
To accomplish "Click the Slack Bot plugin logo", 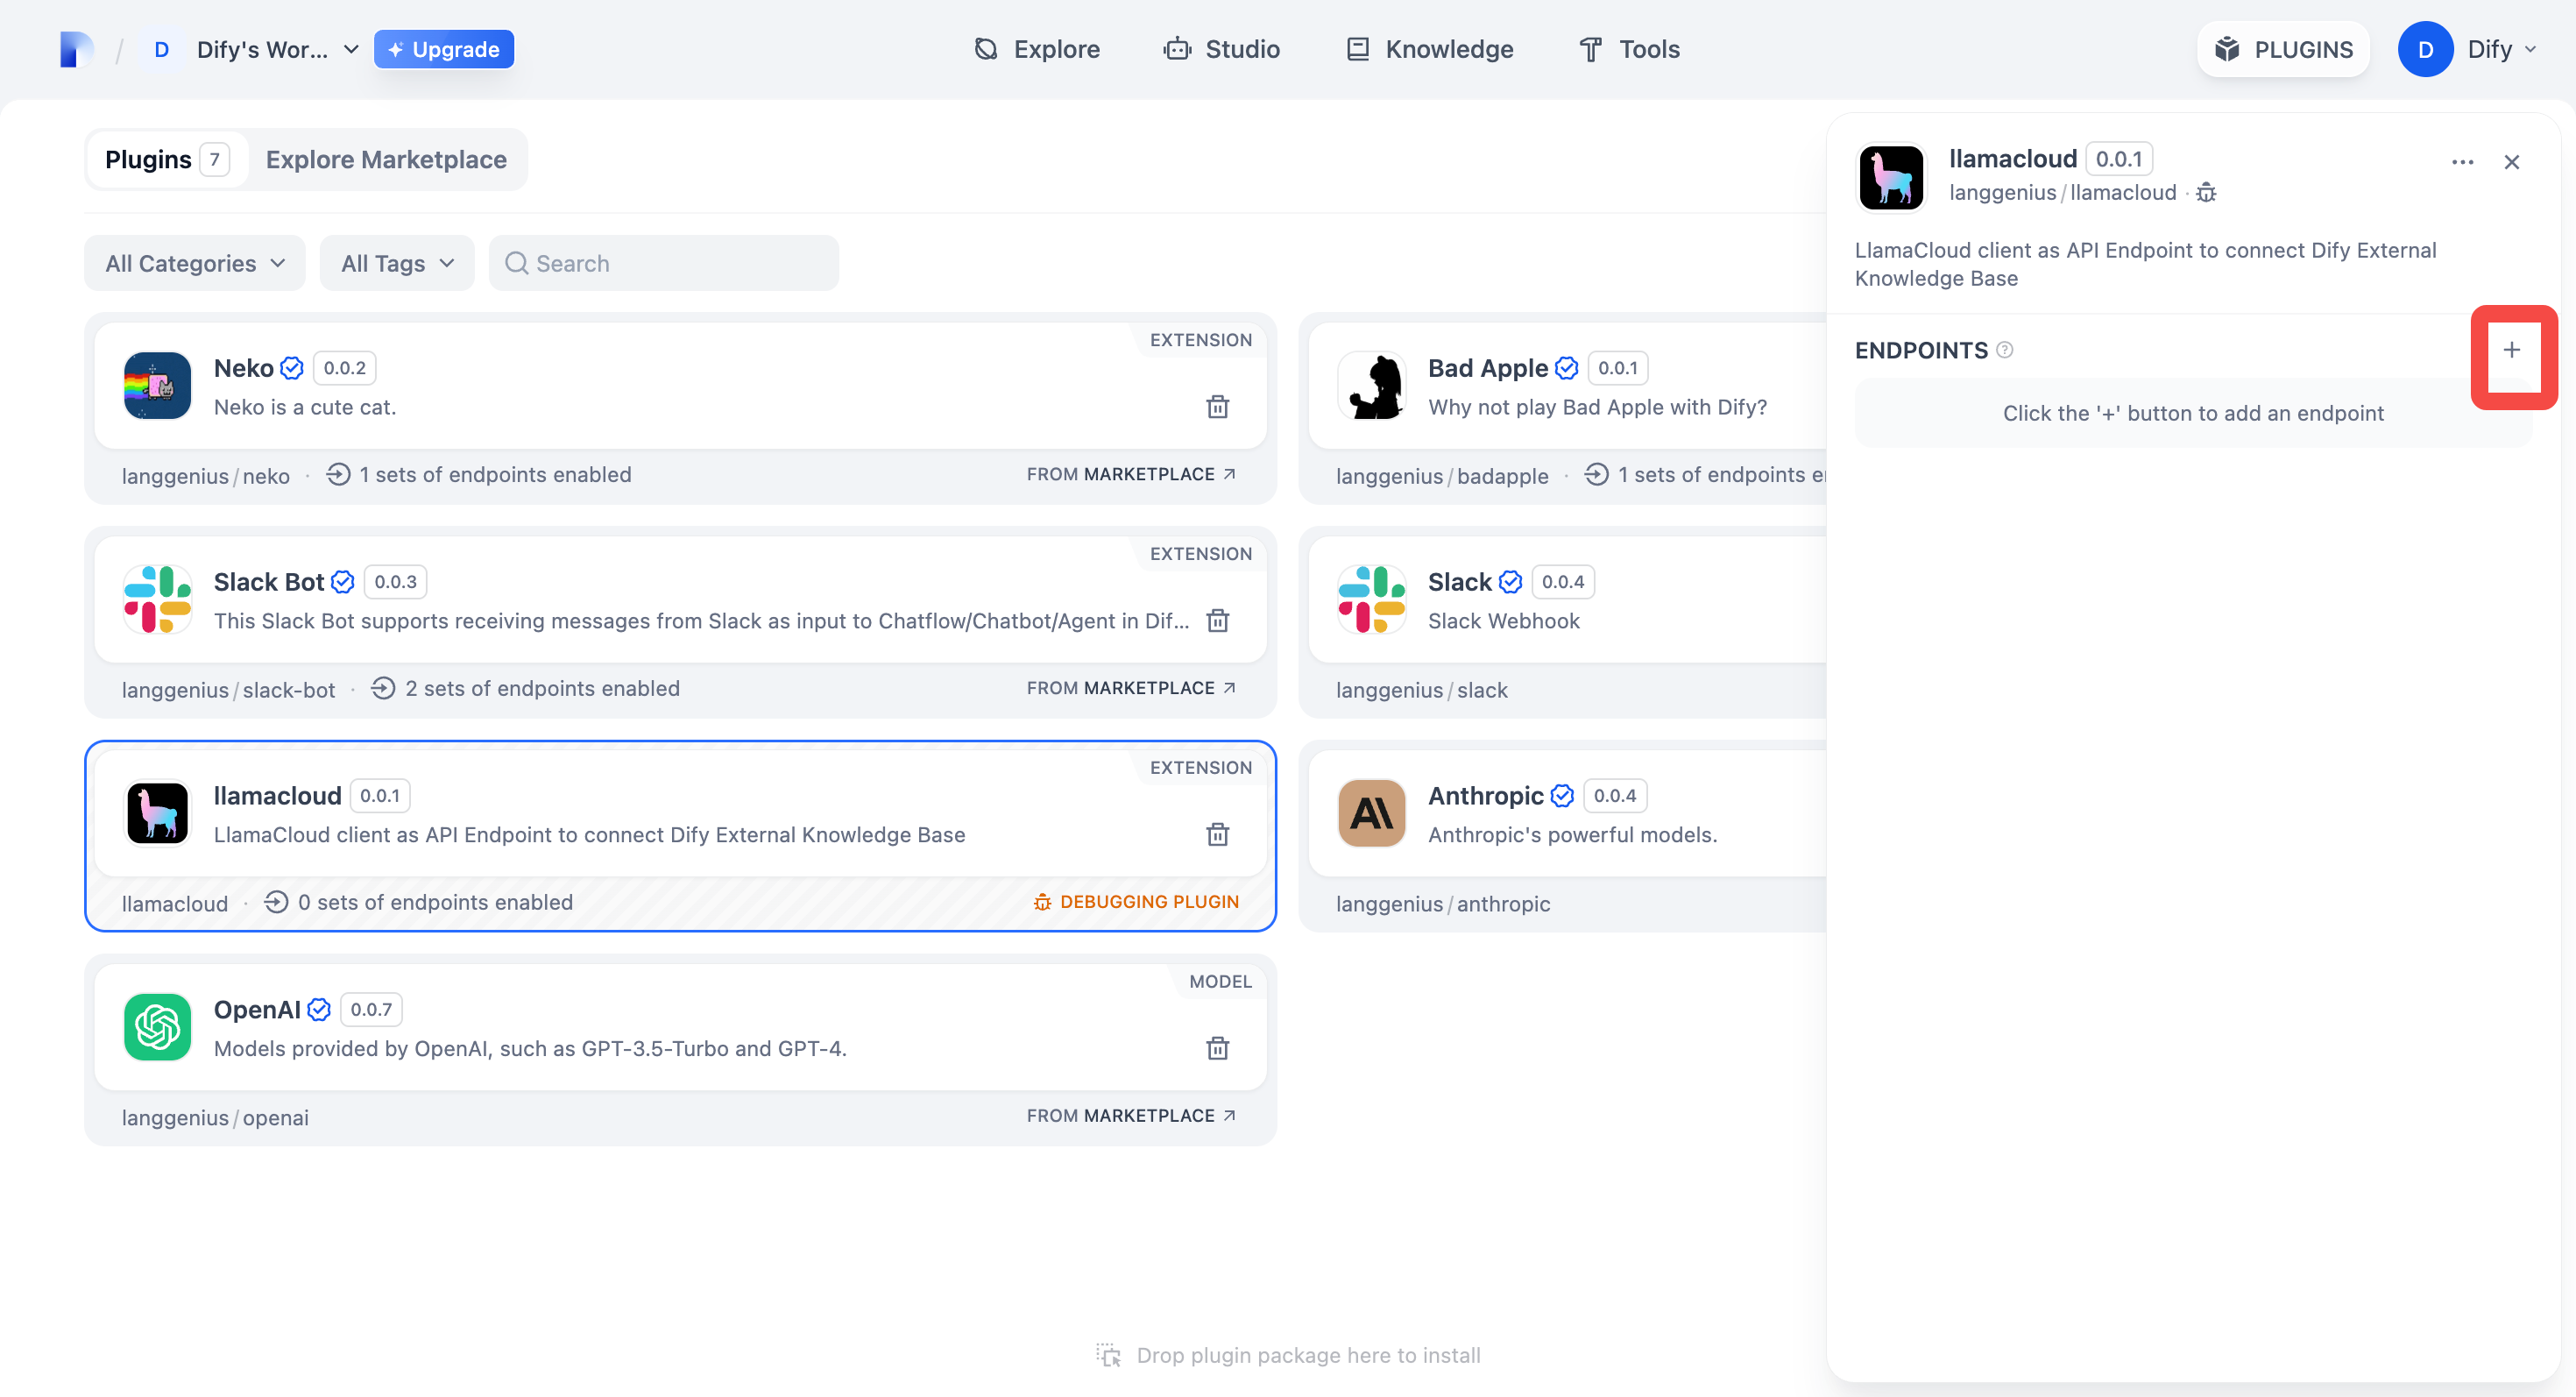I will [157, 599].
